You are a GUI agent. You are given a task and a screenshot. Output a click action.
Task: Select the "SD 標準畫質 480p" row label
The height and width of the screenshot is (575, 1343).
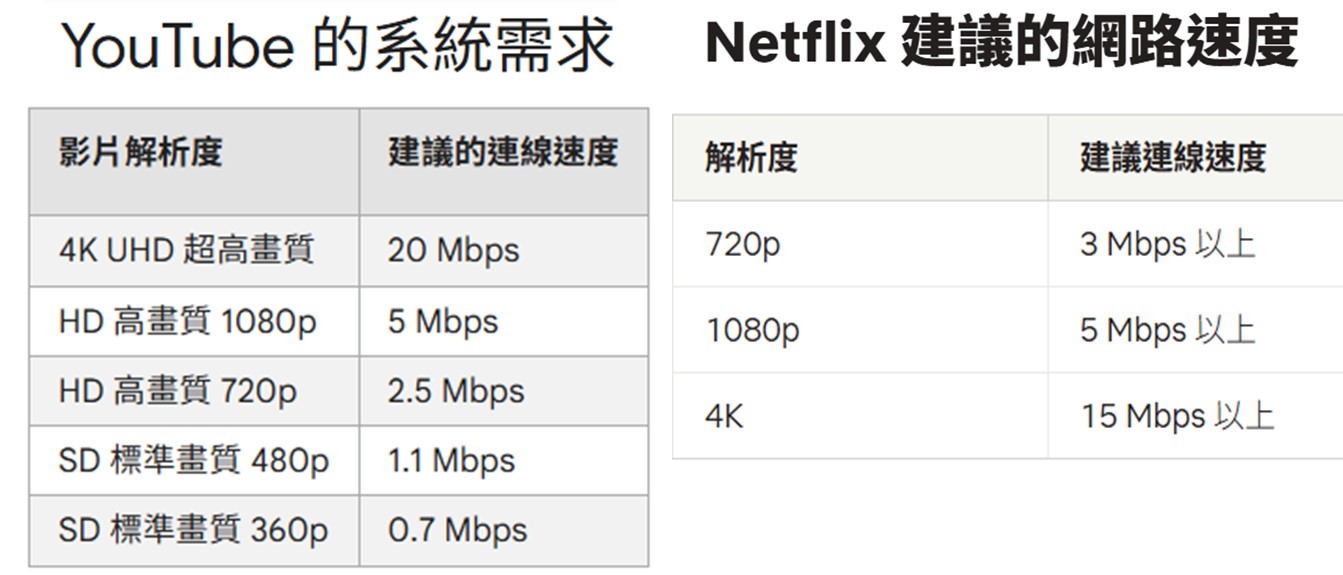coord(193,461)
